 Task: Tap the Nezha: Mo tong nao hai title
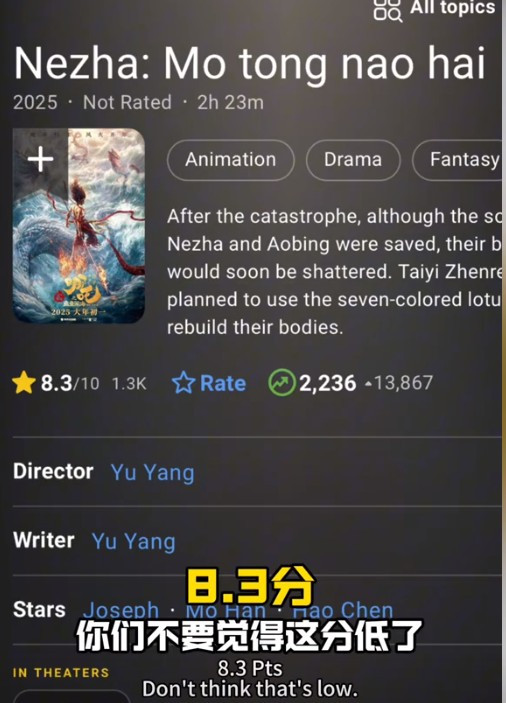pyautogui.click(x=250, y=63)
